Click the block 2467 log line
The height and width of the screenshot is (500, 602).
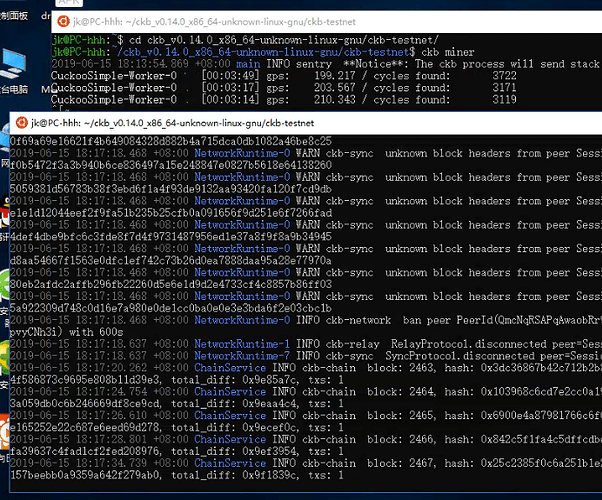pyautogui.click(x=306, y=469)
